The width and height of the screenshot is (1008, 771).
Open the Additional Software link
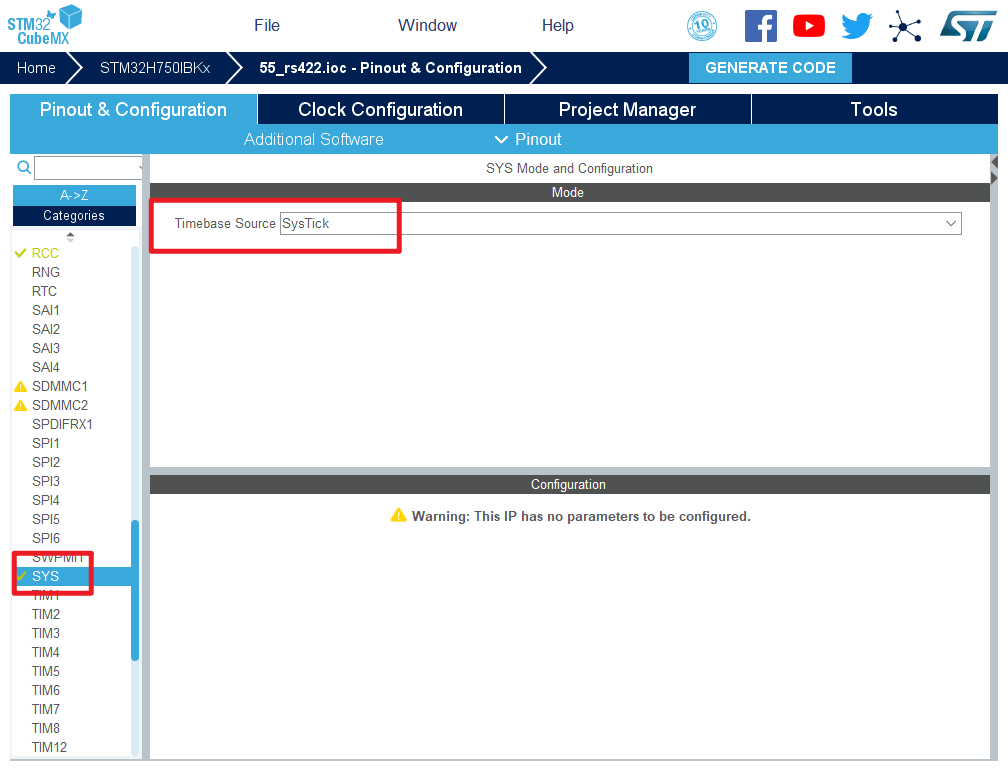(313, 139)
